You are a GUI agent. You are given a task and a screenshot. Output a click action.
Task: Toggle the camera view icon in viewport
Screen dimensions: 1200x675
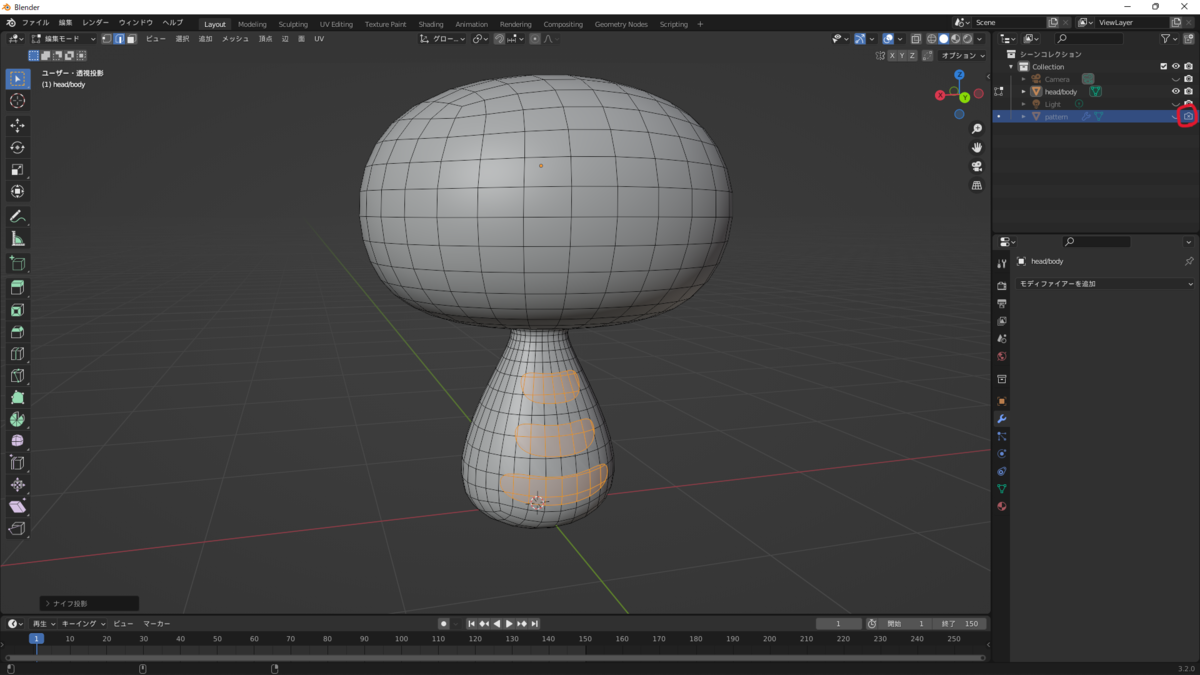coord(977,167)
